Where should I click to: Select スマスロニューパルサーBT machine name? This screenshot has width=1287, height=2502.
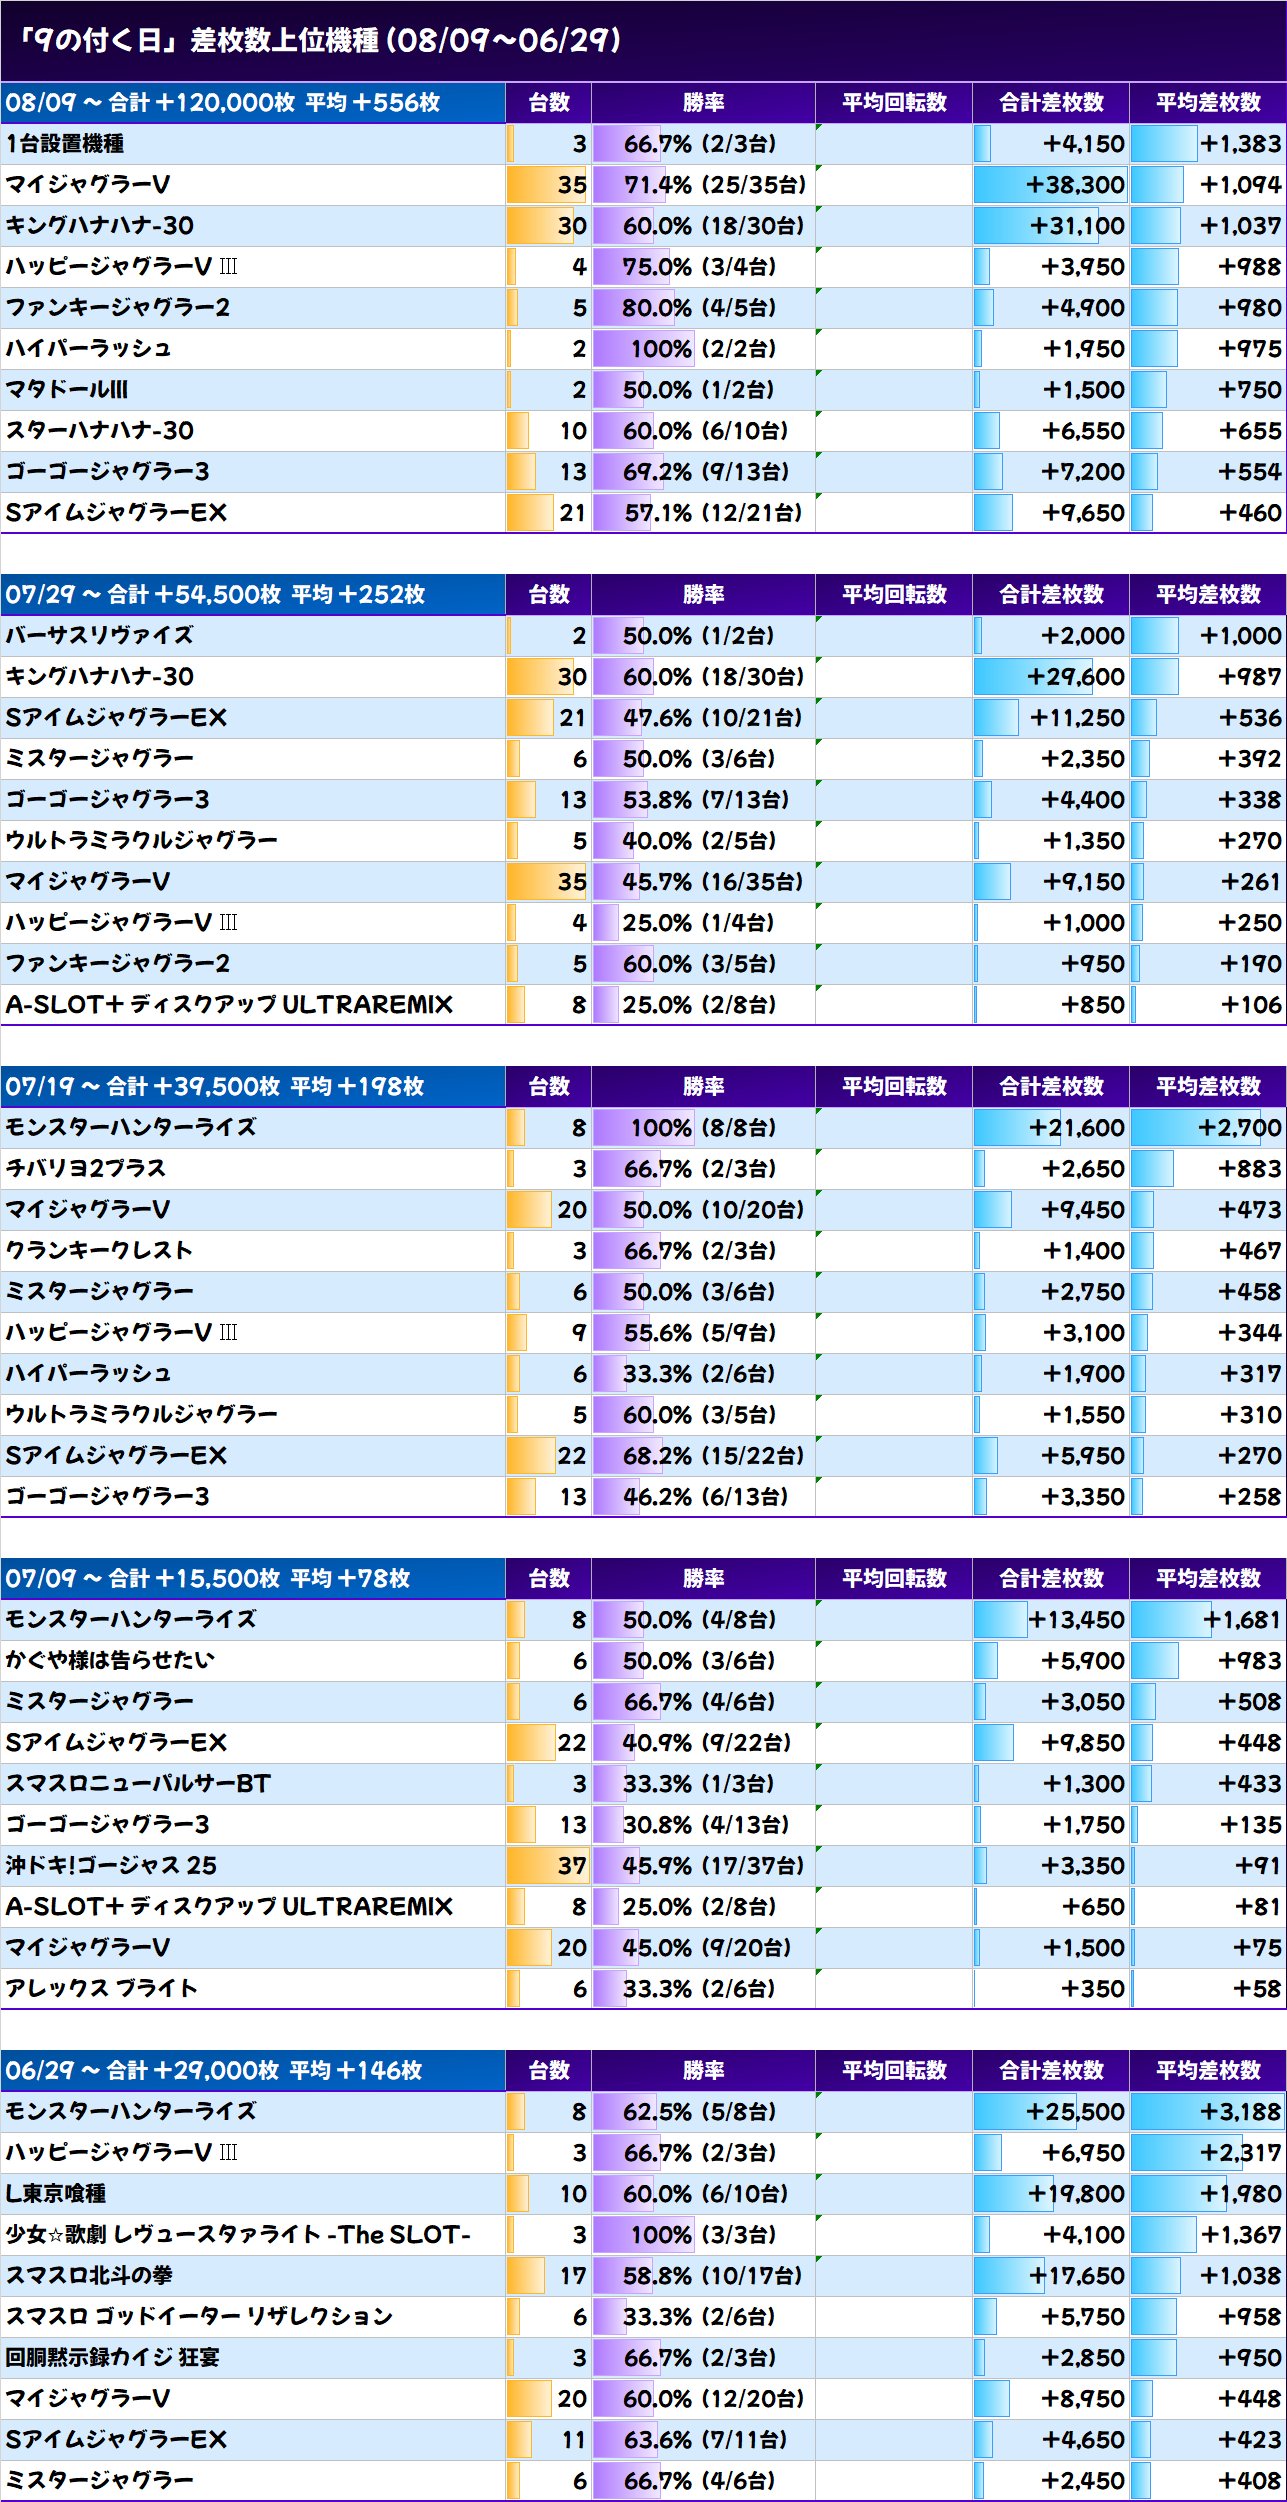click(x=138, y=1784)
